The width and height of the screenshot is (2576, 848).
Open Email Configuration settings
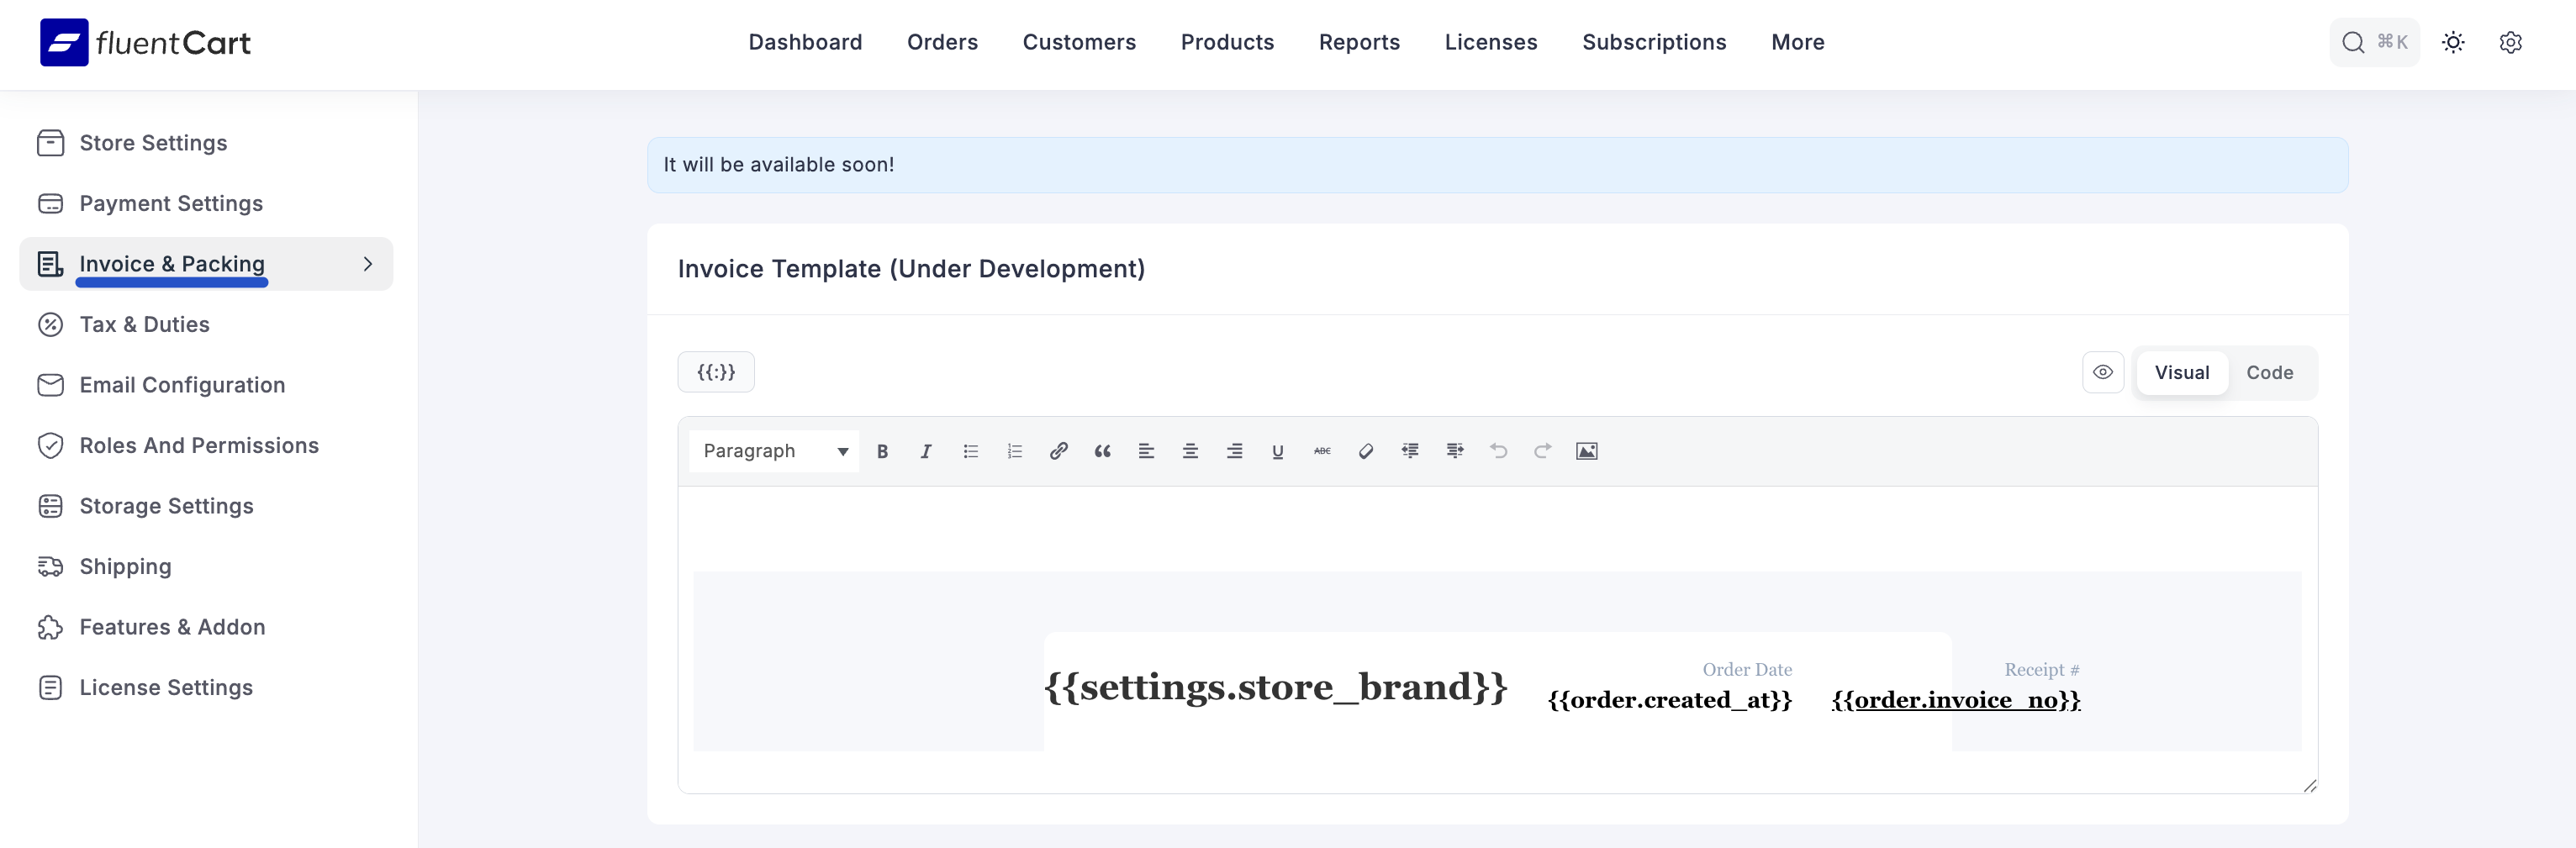click(182, 385)
